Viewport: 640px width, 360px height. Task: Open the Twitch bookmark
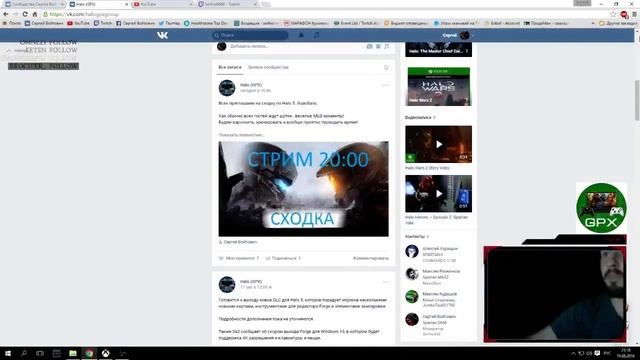point(103,23)
